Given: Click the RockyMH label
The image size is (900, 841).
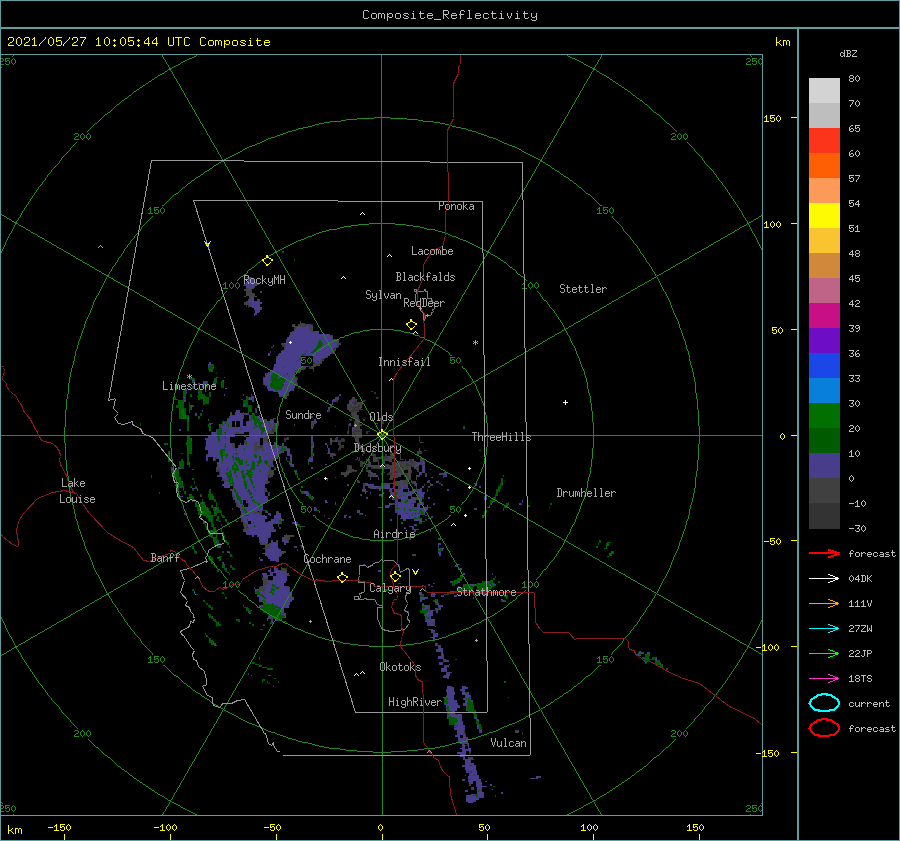Looking at the screenshot, I should (264, 280).
